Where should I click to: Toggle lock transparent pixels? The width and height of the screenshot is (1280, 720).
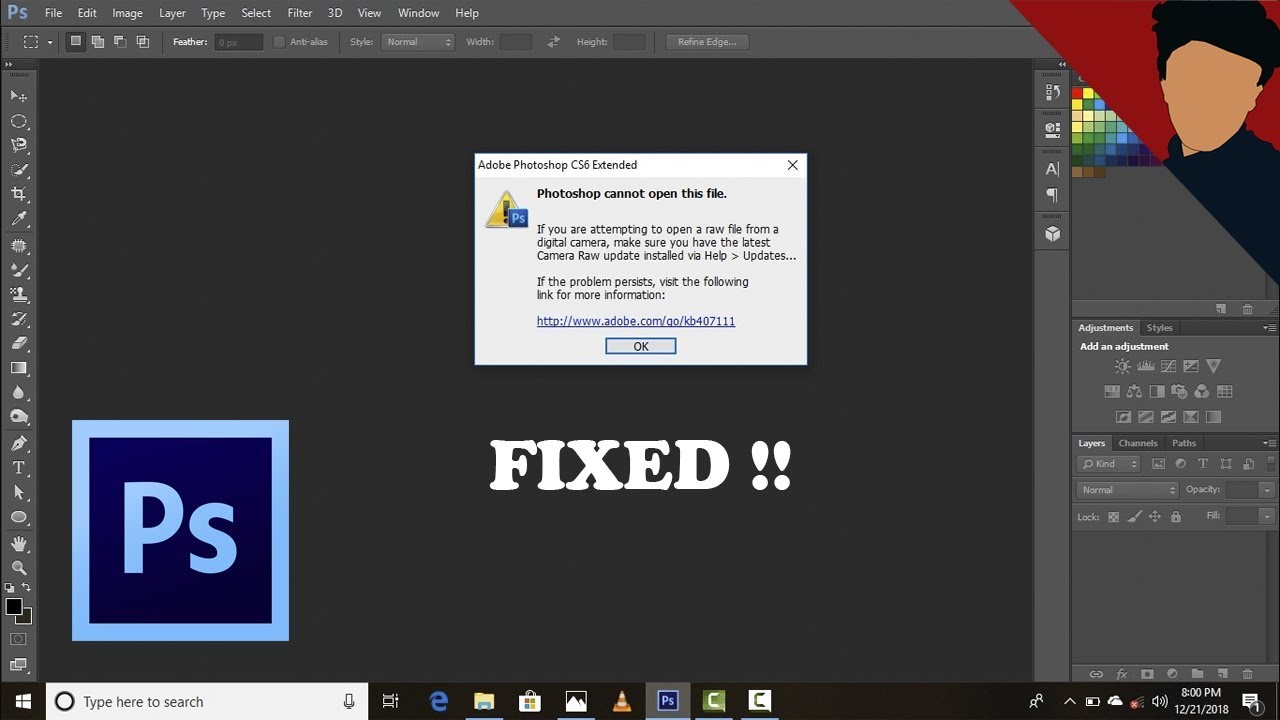pos(1114,517)
